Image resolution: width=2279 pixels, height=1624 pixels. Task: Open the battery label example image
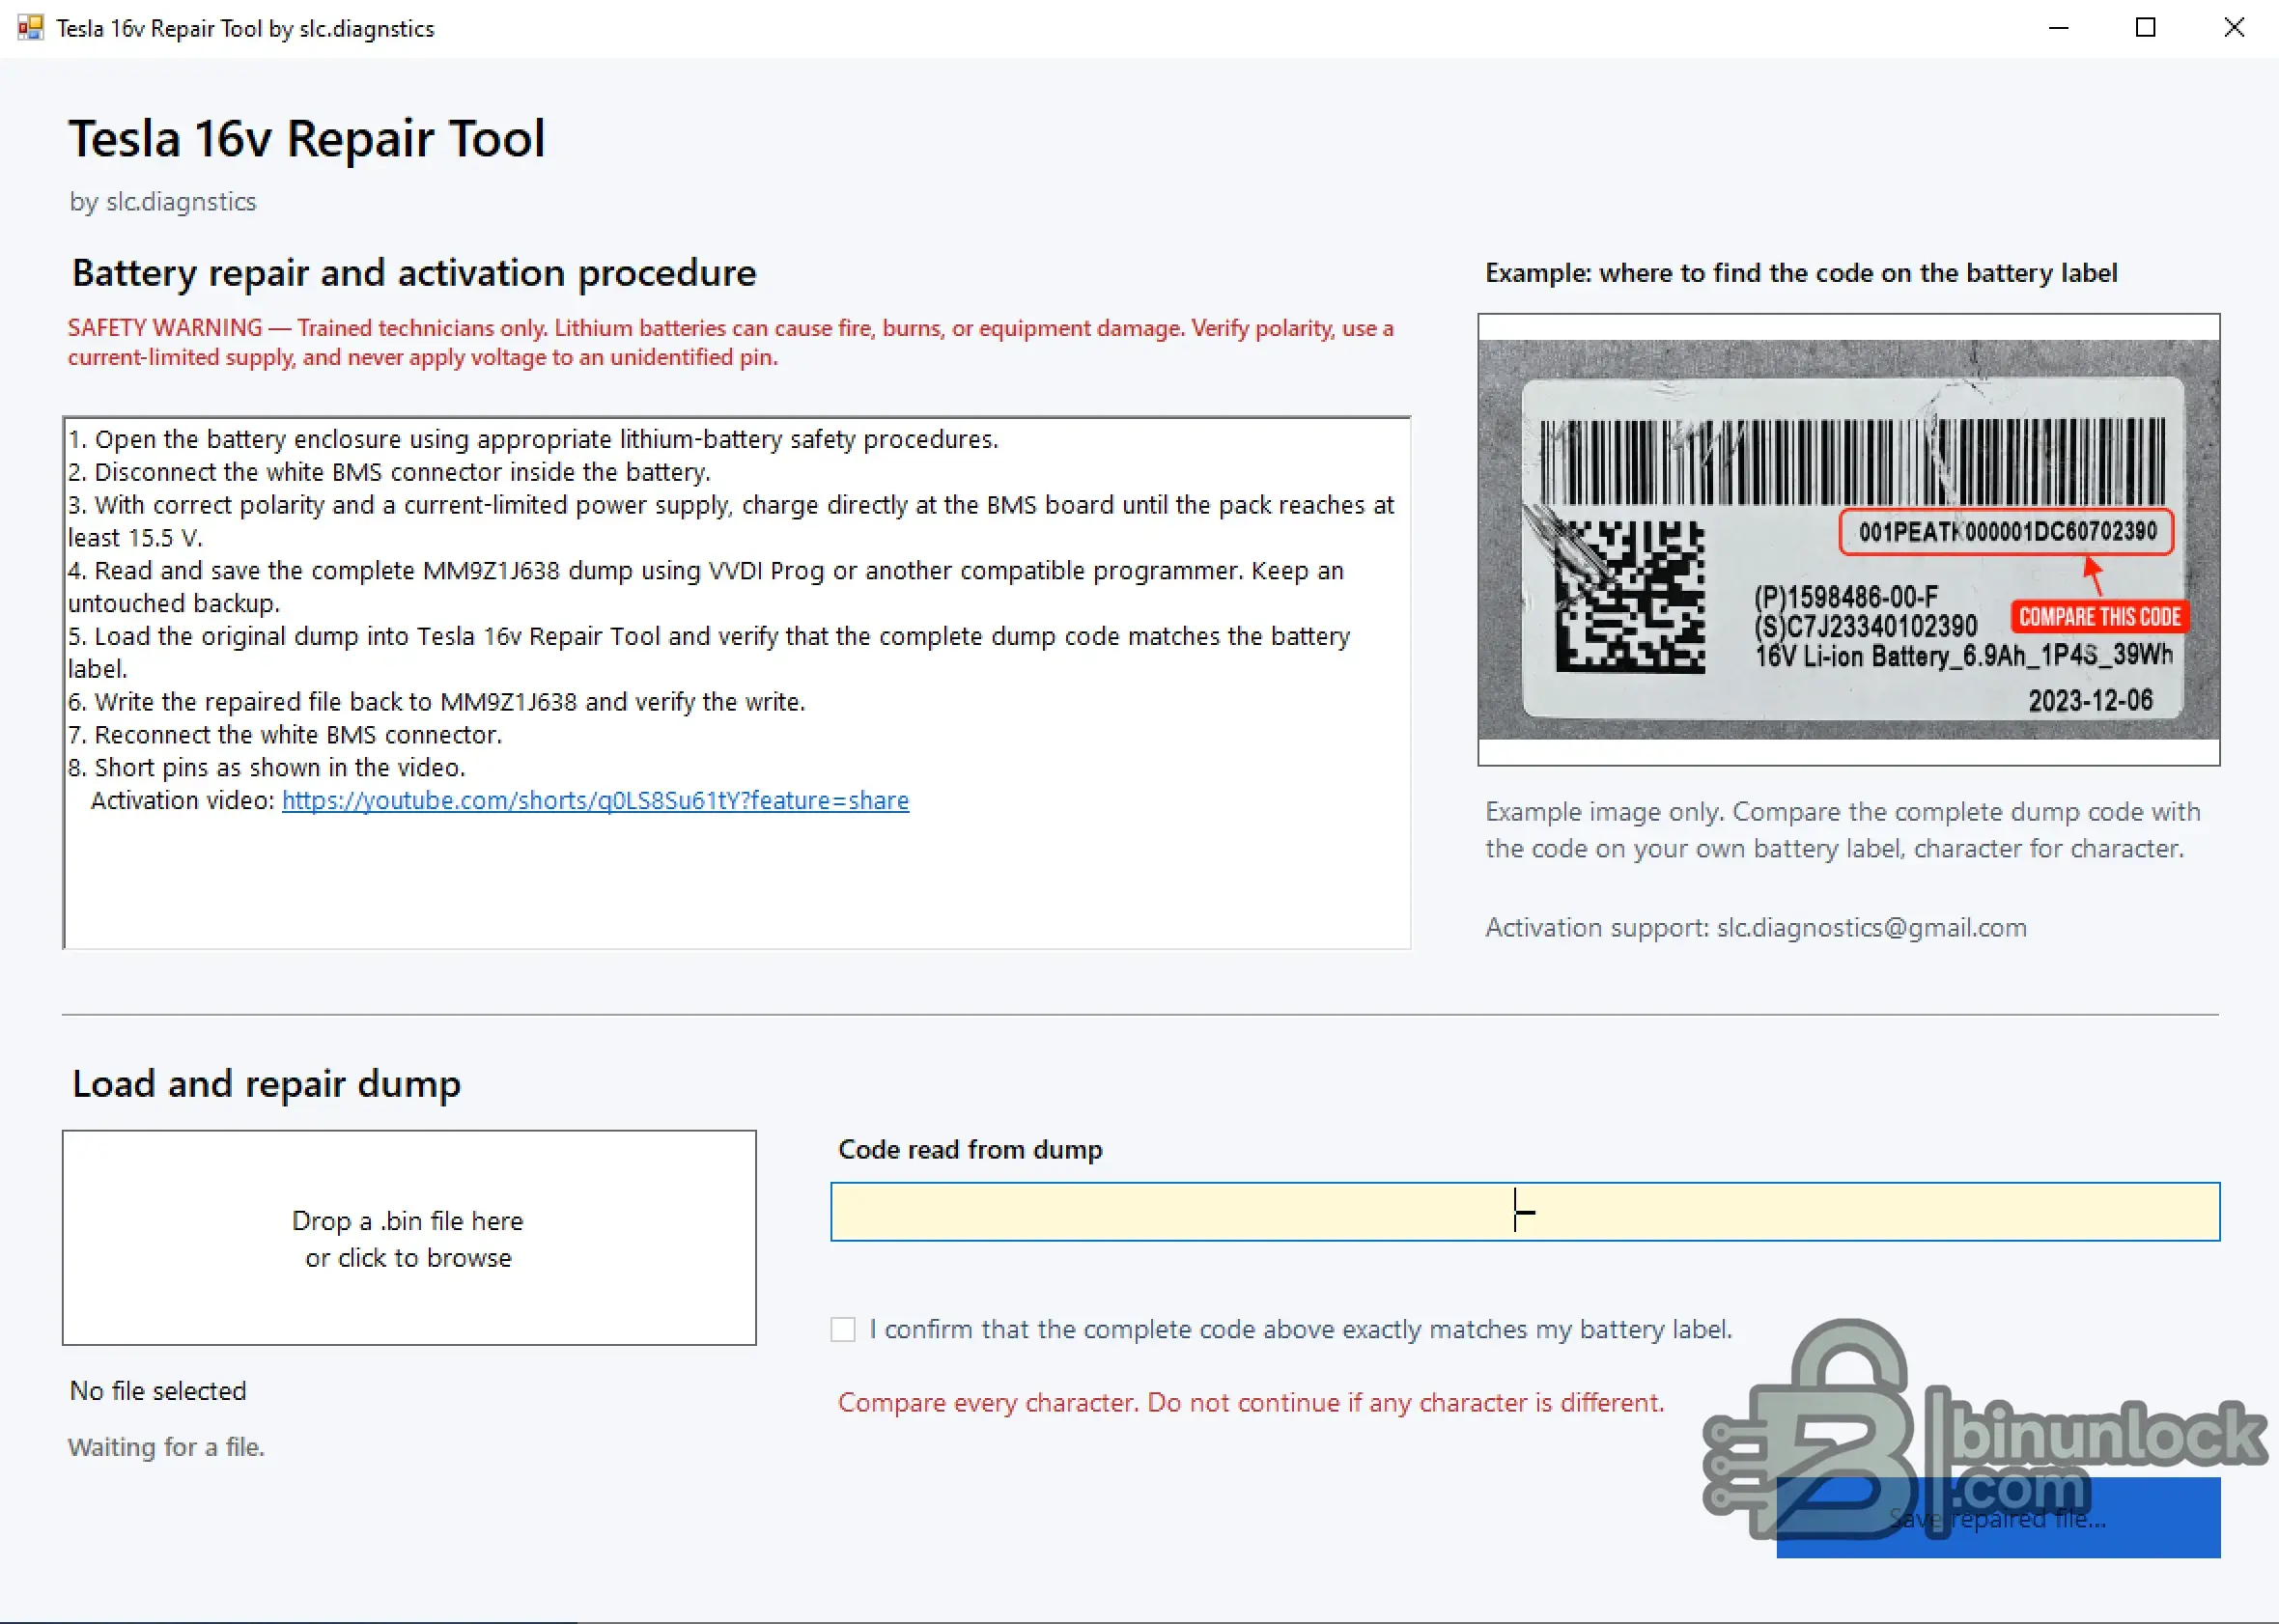pyautogui.click(x=1849, y=540)
